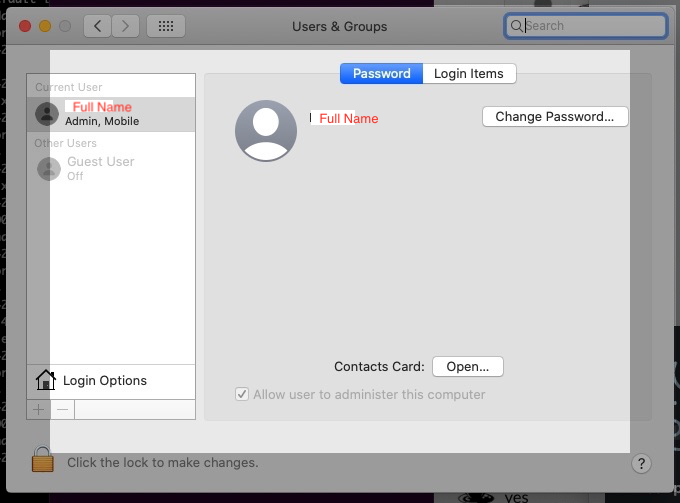Add a user with the plus button
The width and height of the screenshot is (680, 503).
[x=39, y=409]
